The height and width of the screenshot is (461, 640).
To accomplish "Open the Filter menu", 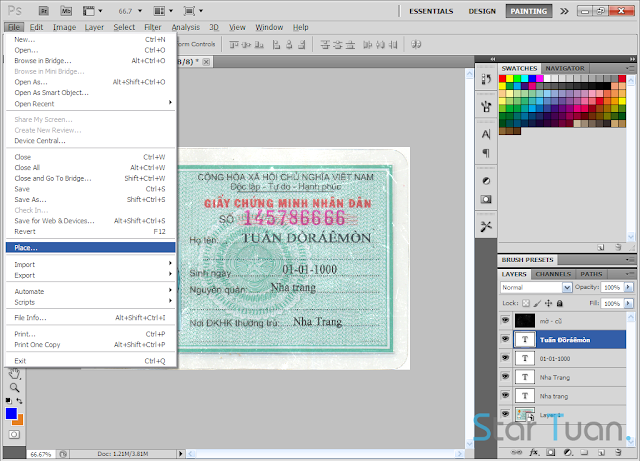I will coord(153,27).
